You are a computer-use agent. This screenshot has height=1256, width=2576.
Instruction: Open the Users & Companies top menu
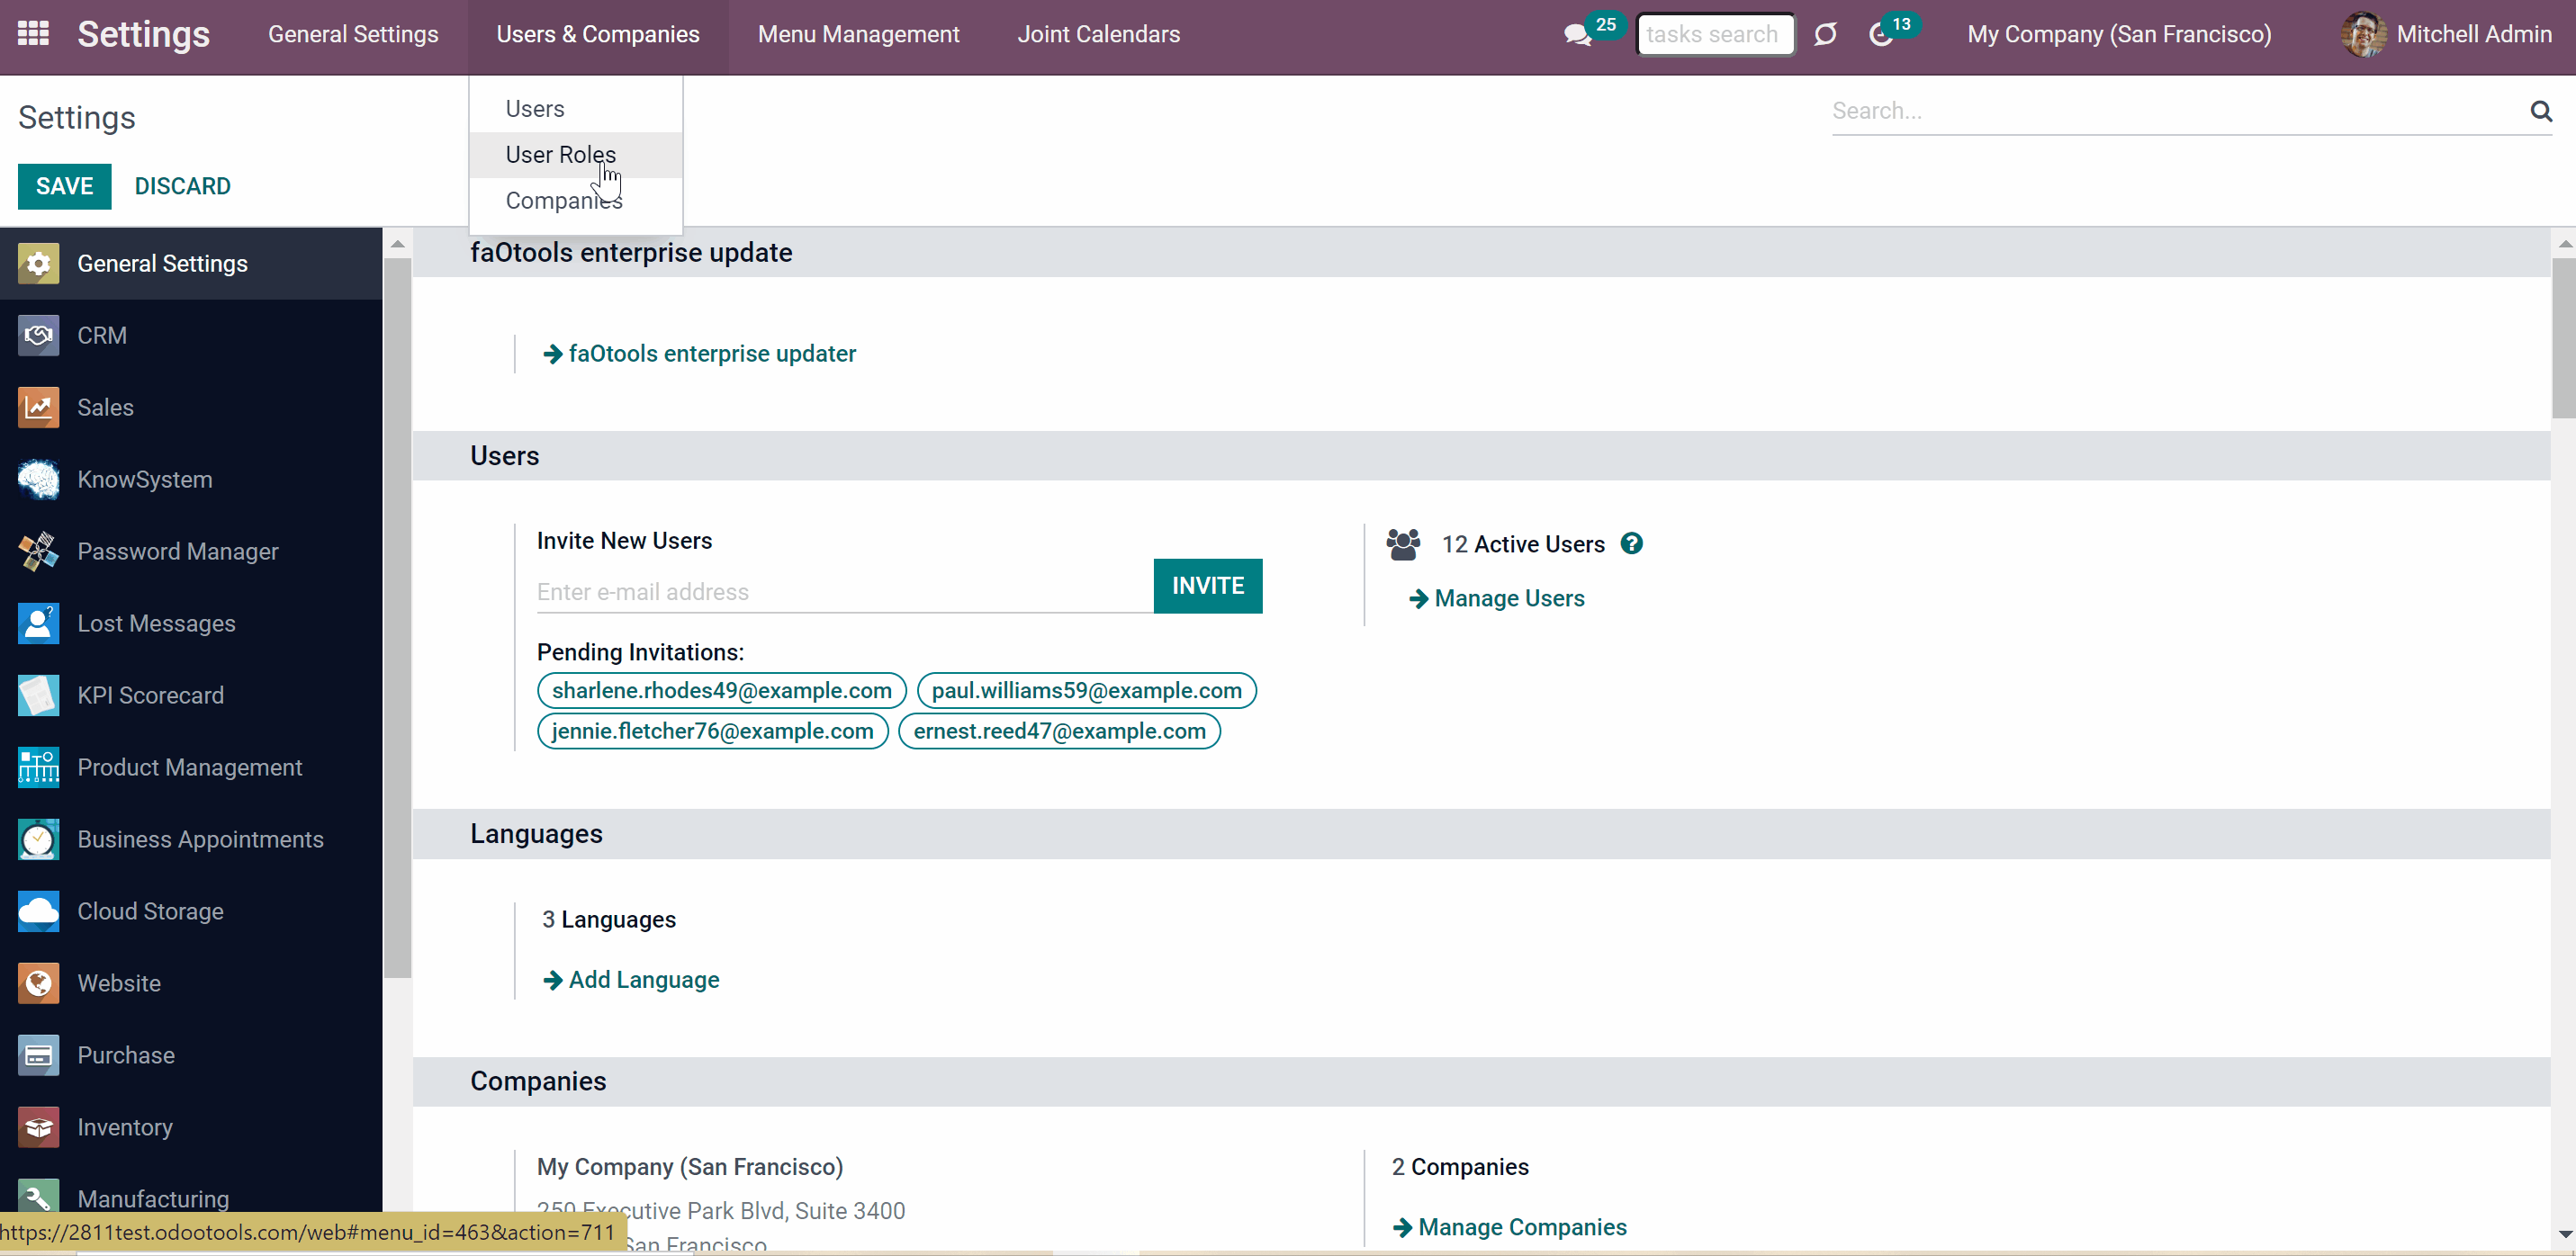point(598,35)
